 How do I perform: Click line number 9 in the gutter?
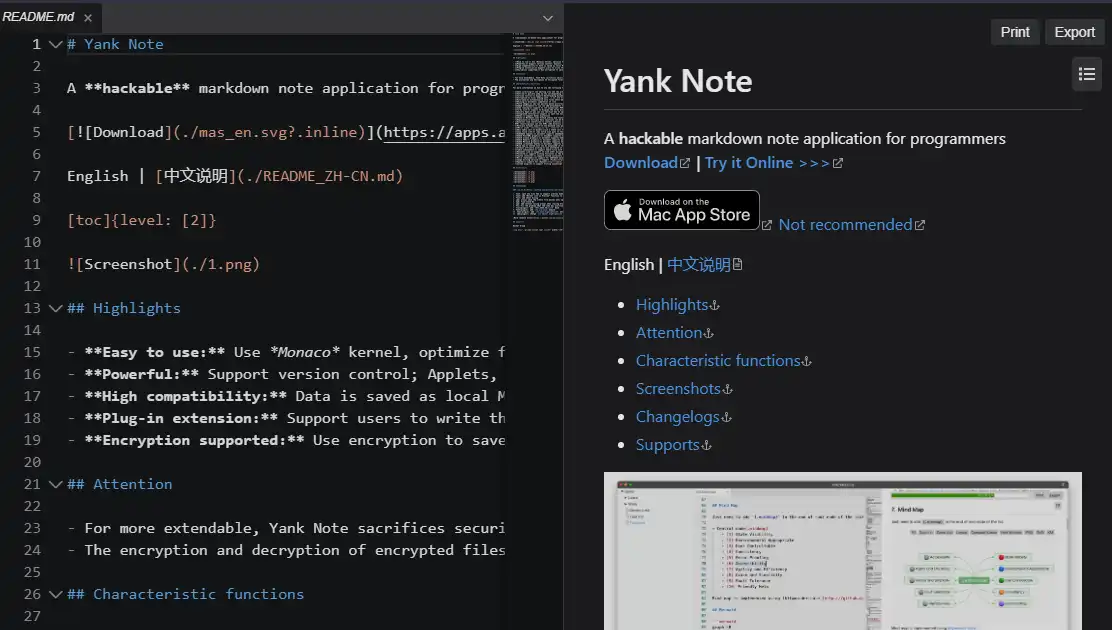(36, 220)
